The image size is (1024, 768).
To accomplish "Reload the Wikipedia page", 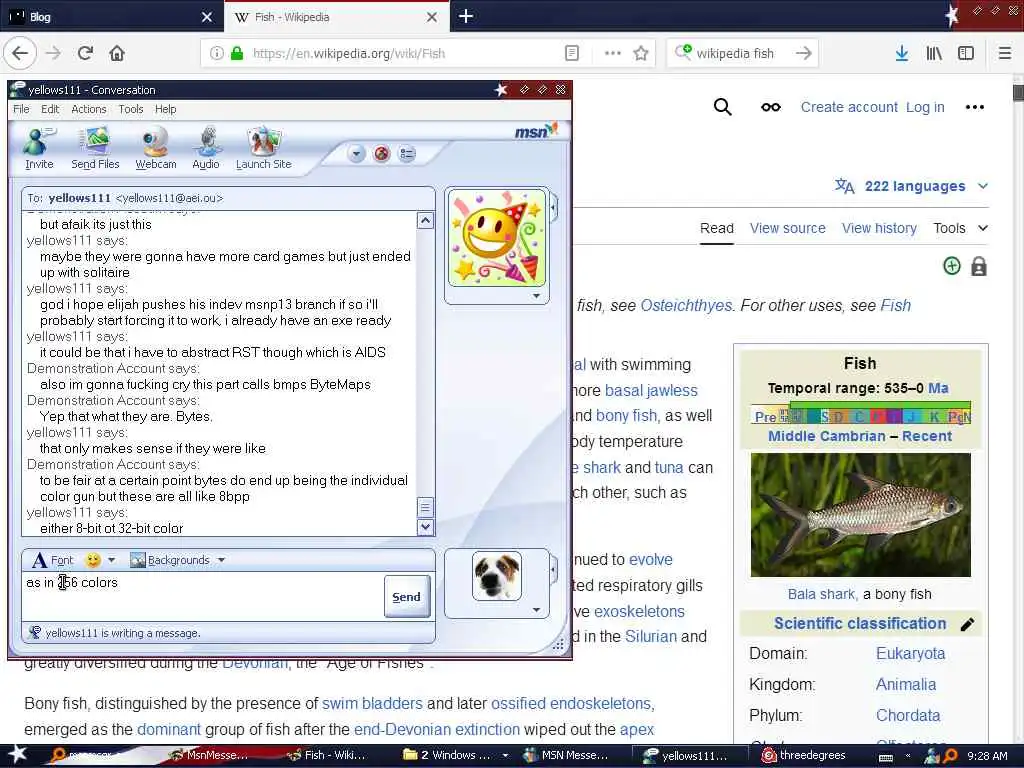I will pos(86,53).
